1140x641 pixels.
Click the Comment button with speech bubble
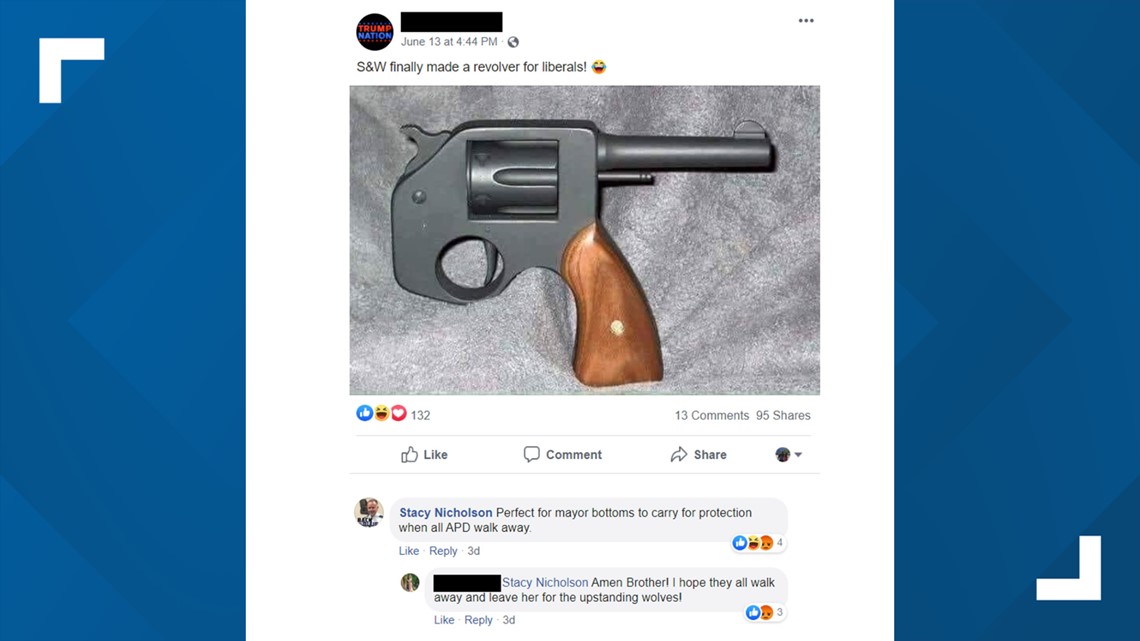click(x=563, y=455)
